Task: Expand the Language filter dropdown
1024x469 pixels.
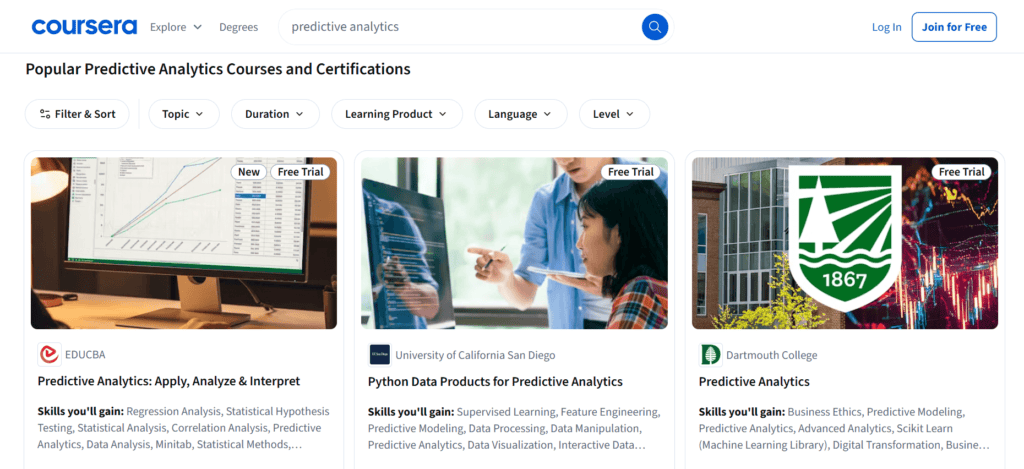Action: click(520, 114)
